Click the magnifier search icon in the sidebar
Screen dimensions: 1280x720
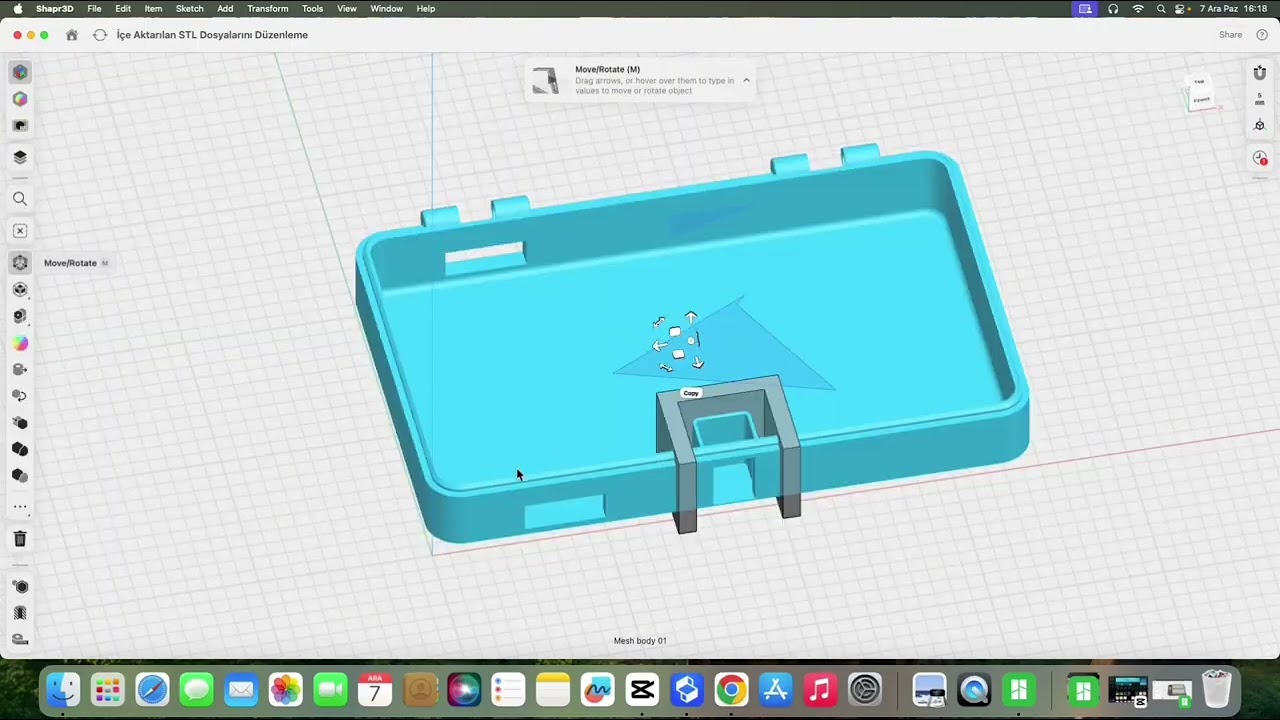pyautogui.click(x=20, y=199)
